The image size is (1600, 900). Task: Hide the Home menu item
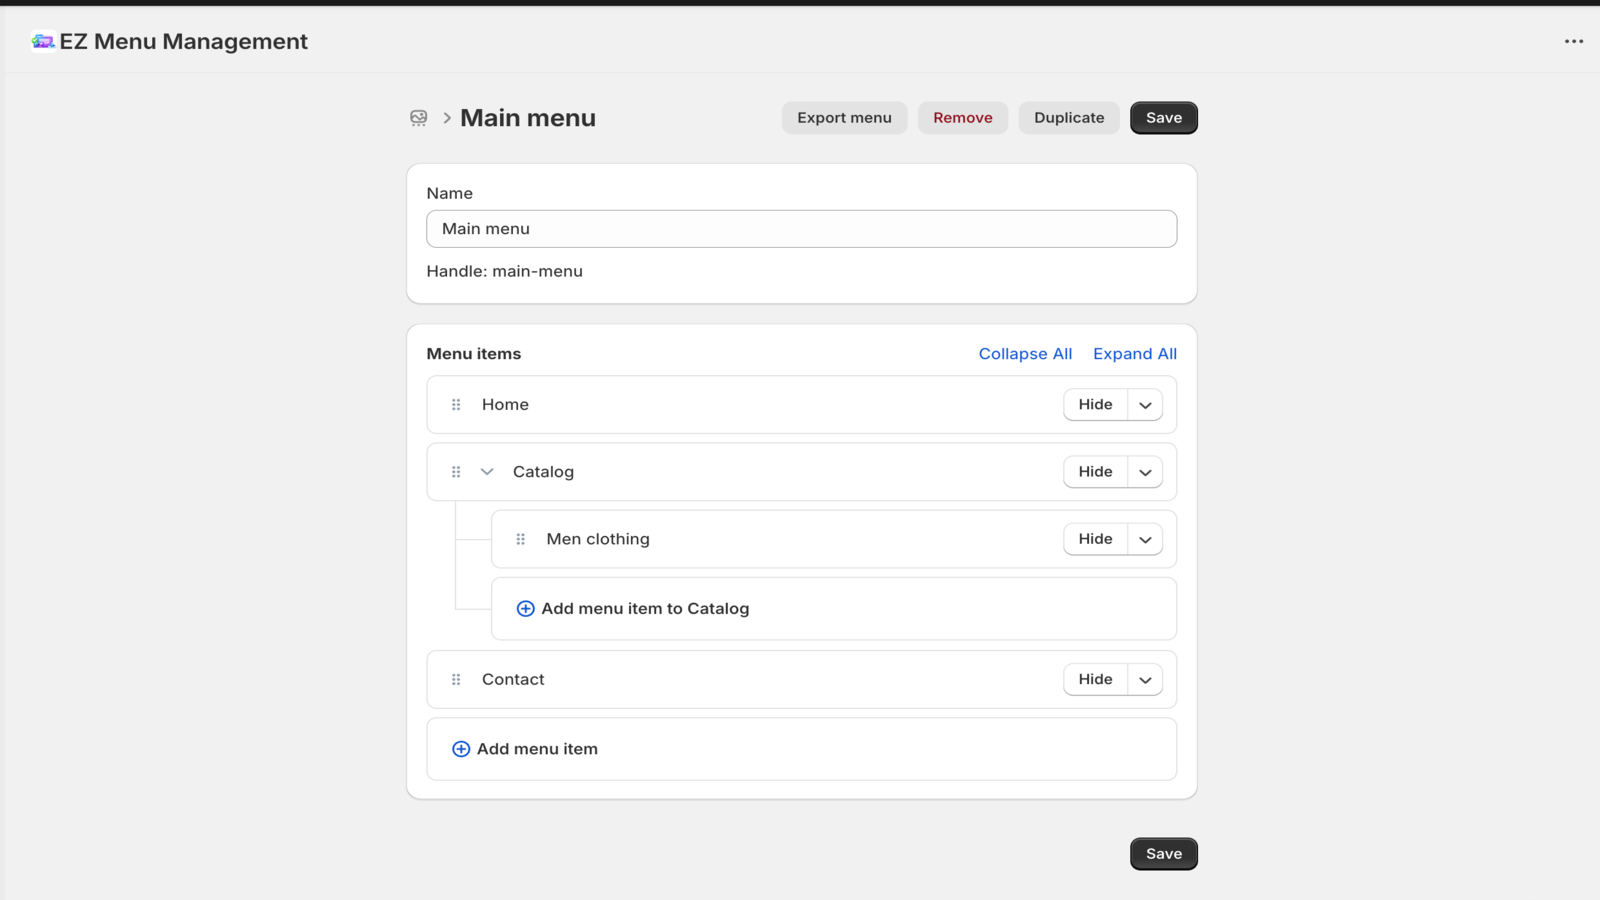pyautogui.click(x=1095, y=405)
